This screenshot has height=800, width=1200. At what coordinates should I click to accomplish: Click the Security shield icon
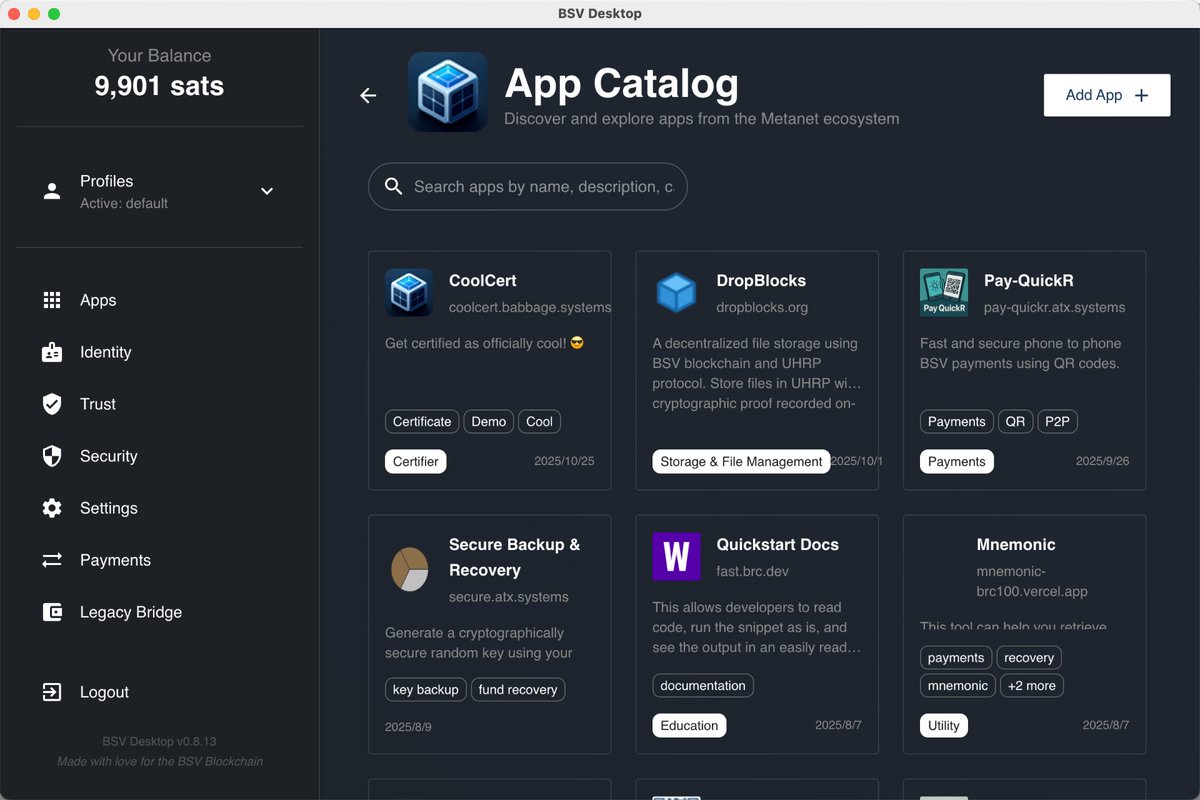52,456
